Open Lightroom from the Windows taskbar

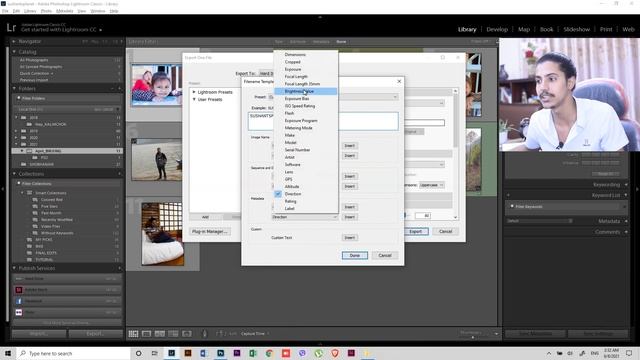(171, 353)
